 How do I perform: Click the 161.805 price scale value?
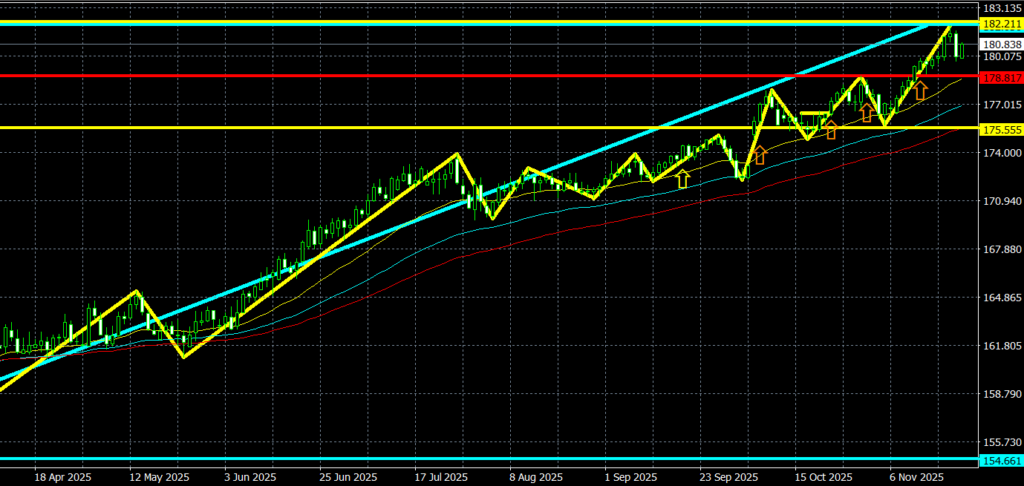pyautogui.click(x=1001, y=346)
